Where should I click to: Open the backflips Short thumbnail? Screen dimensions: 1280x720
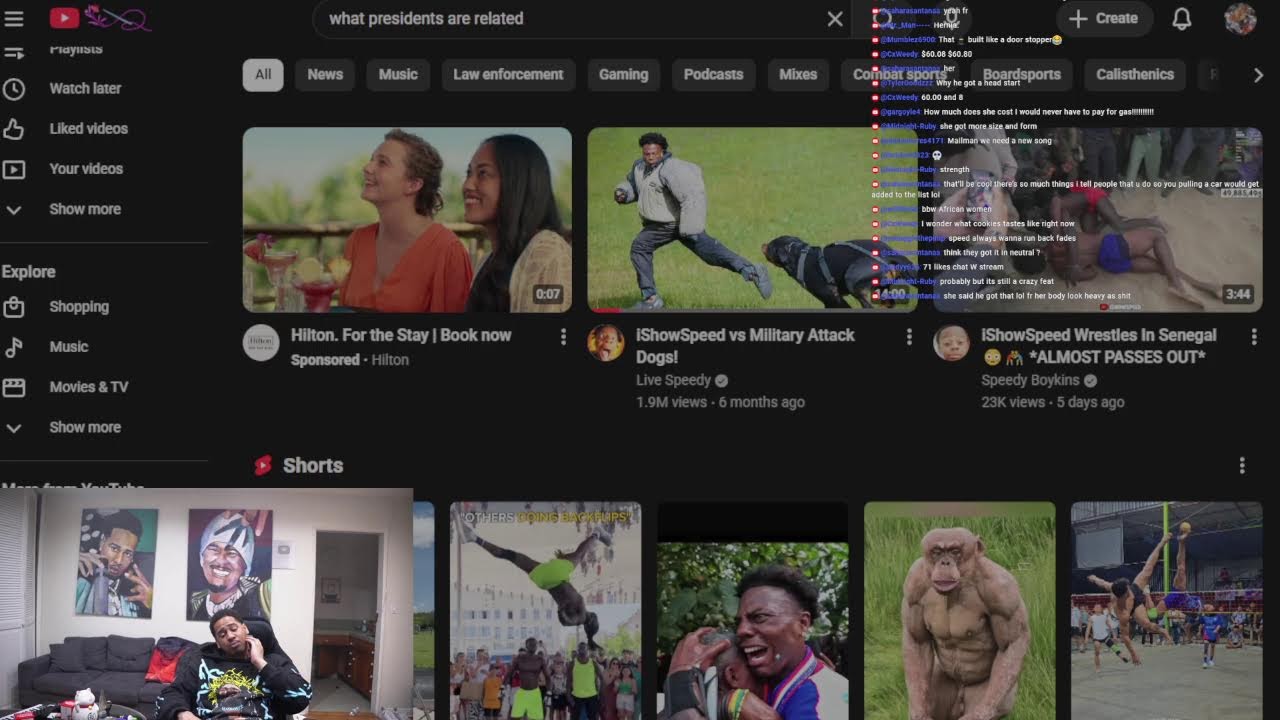point(545,611)
